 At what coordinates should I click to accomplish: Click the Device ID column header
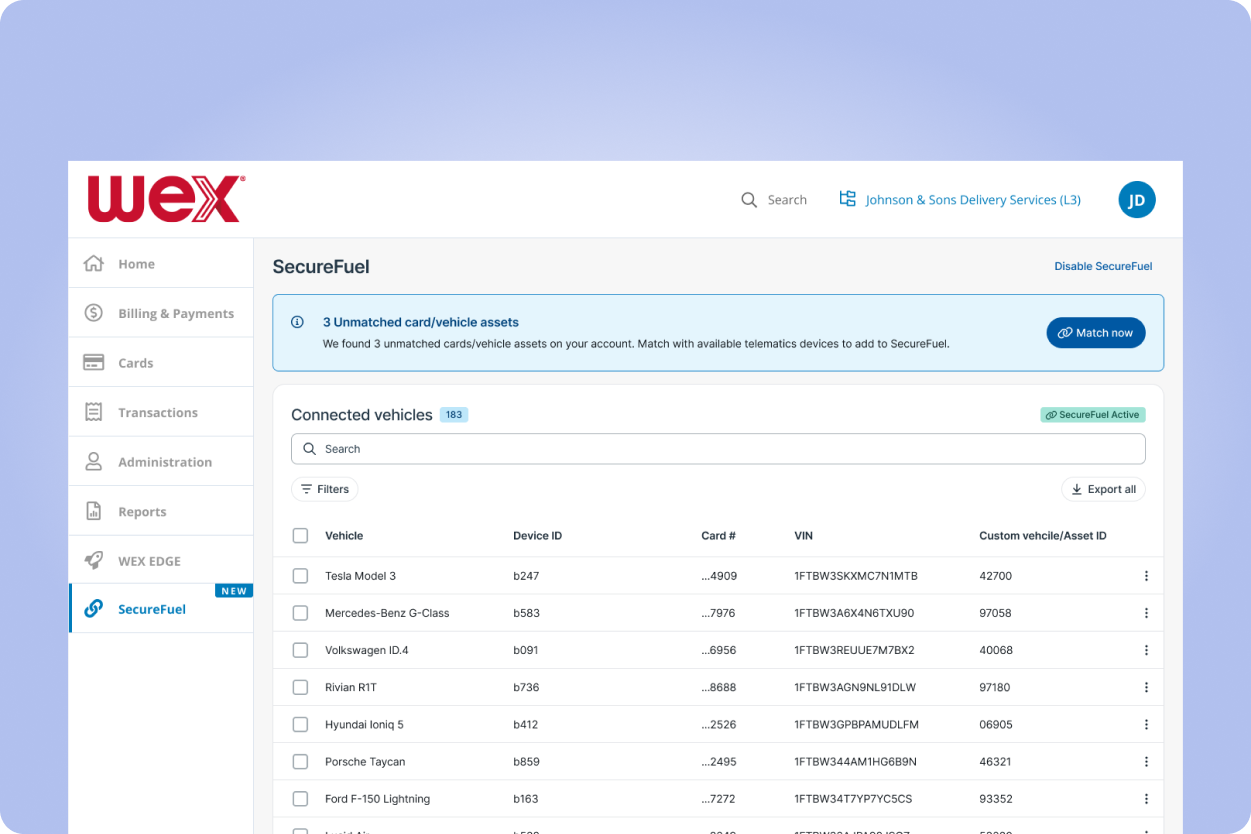coord(538,536)
